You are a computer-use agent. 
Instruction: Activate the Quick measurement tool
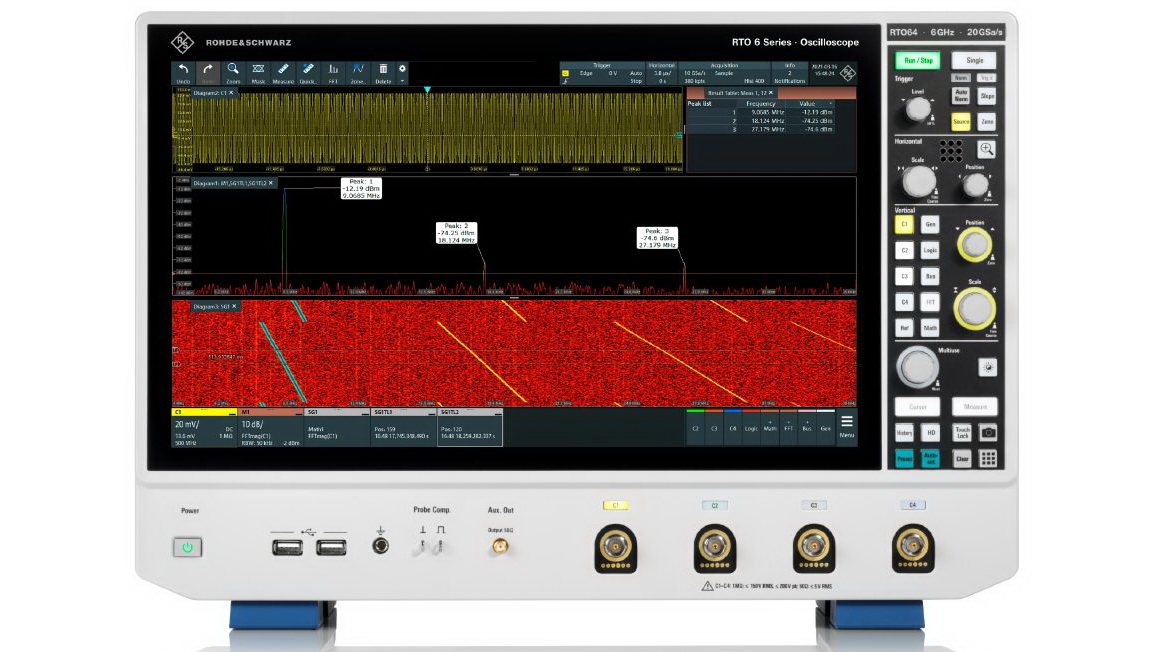point(308,72)
